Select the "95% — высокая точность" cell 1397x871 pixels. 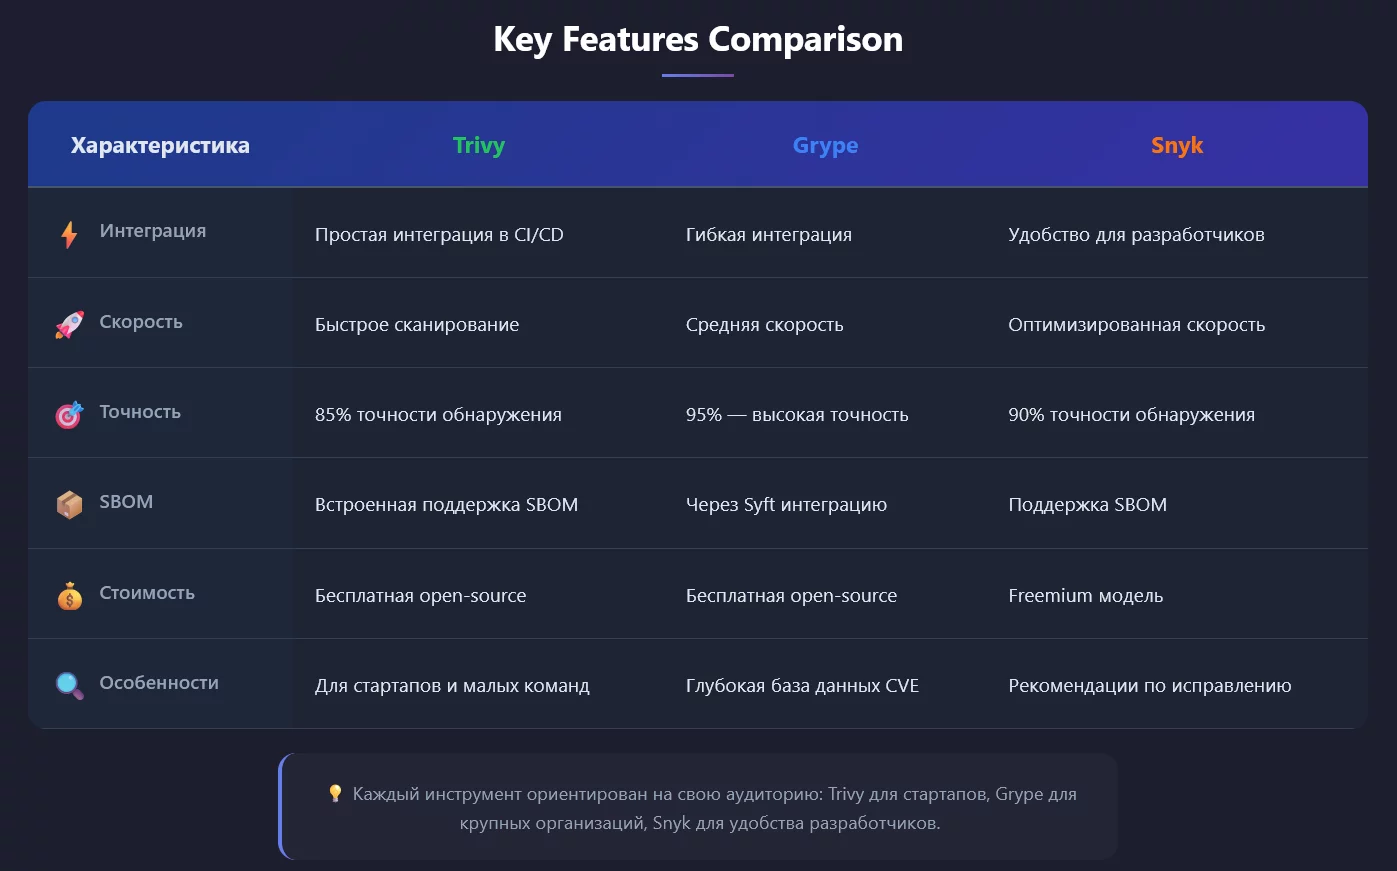point(797,415)
